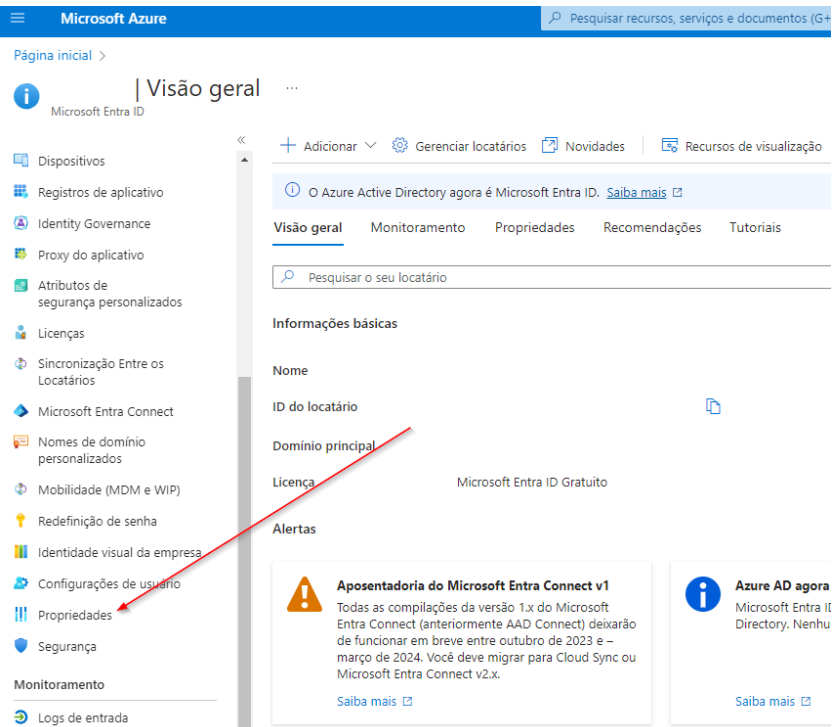Screen dimensions: 839x727
Task: Switch to the Recomendações tab
Action: 652,227
